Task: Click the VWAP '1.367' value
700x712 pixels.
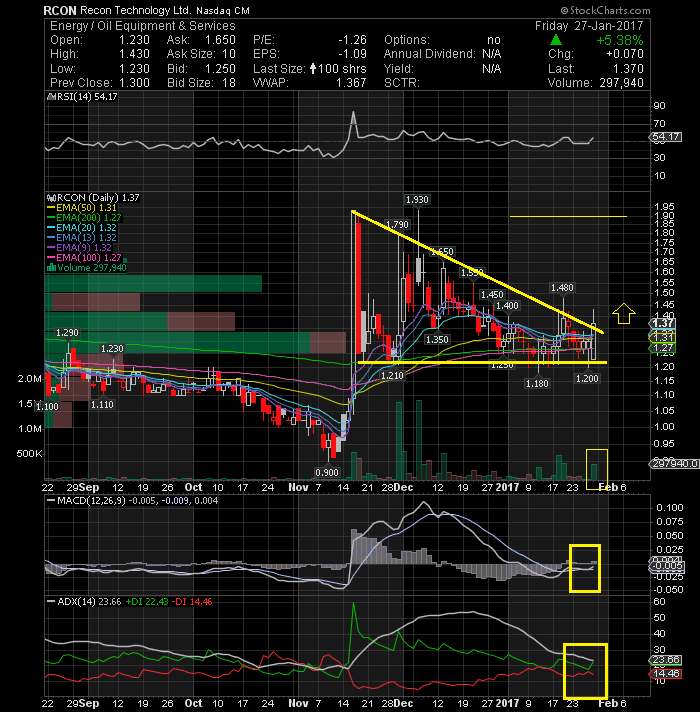Action: tap(351, 83)
